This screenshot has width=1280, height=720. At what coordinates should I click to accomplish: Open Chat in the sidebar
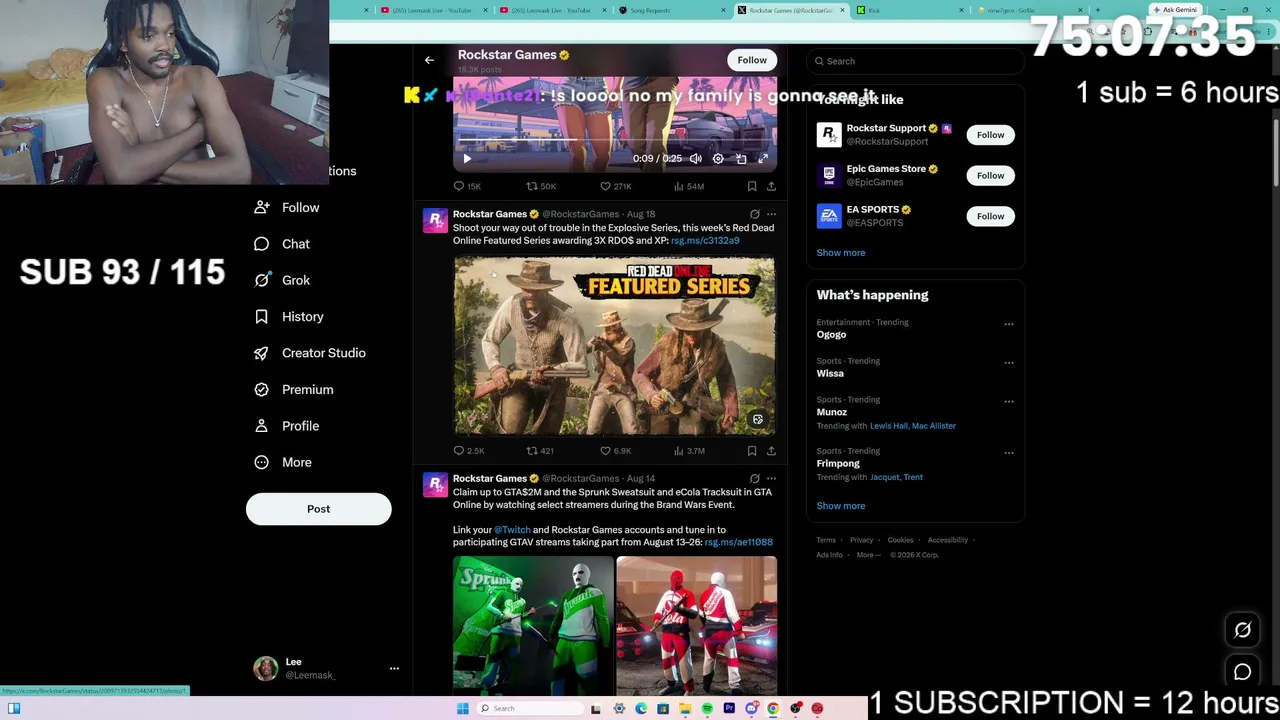point(282,244)
